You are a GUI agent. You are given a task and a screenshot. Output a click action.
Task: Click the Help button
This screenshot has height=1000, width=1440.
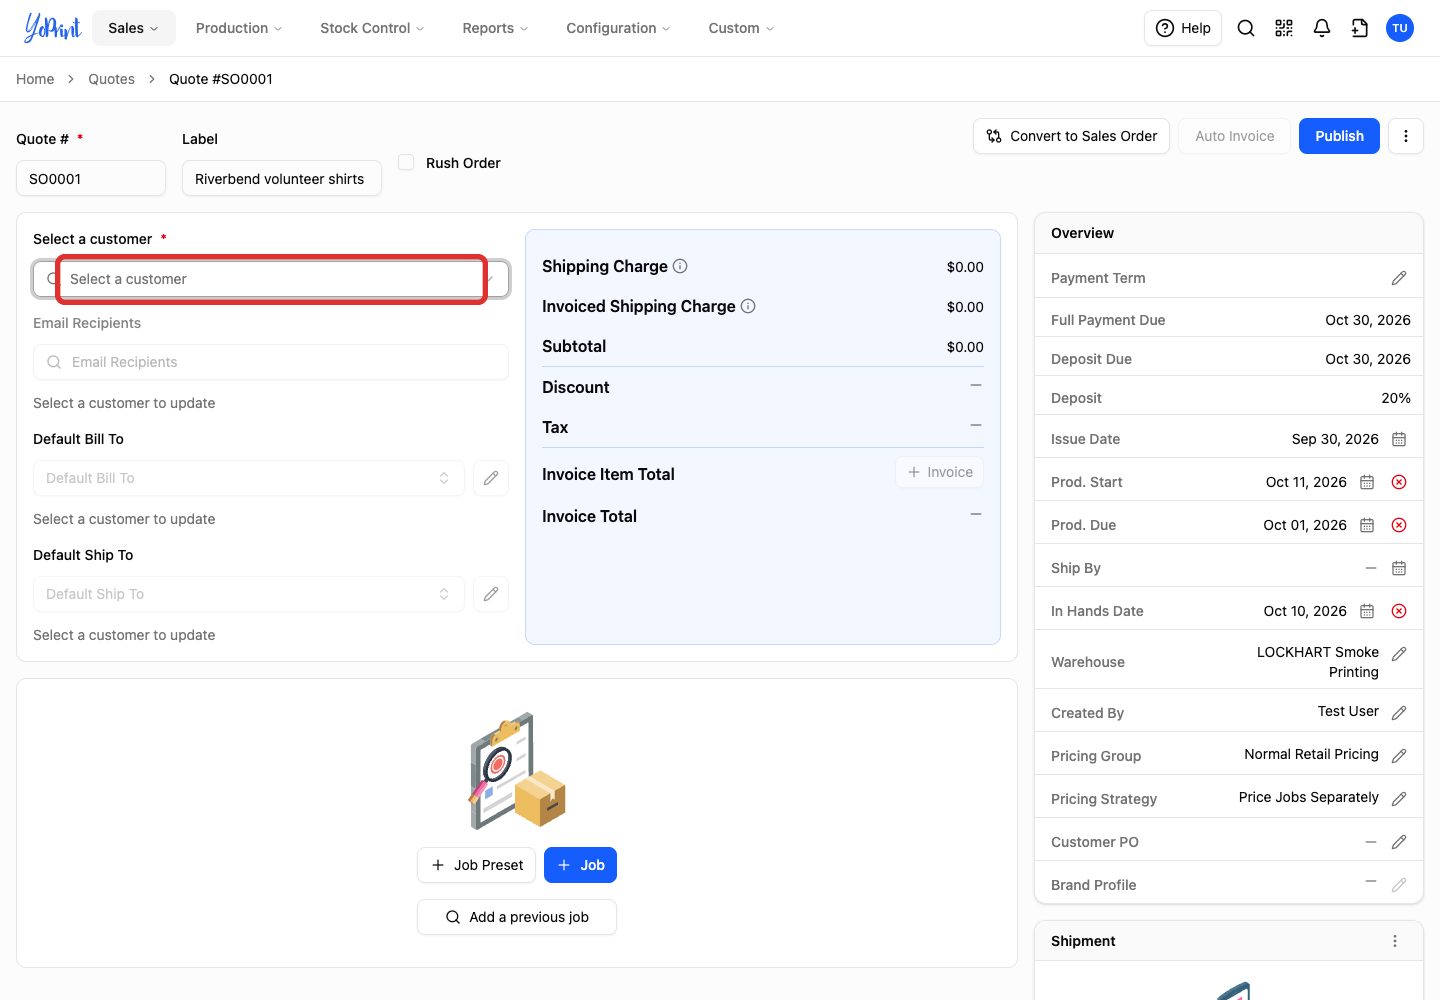pos(1183,28)
